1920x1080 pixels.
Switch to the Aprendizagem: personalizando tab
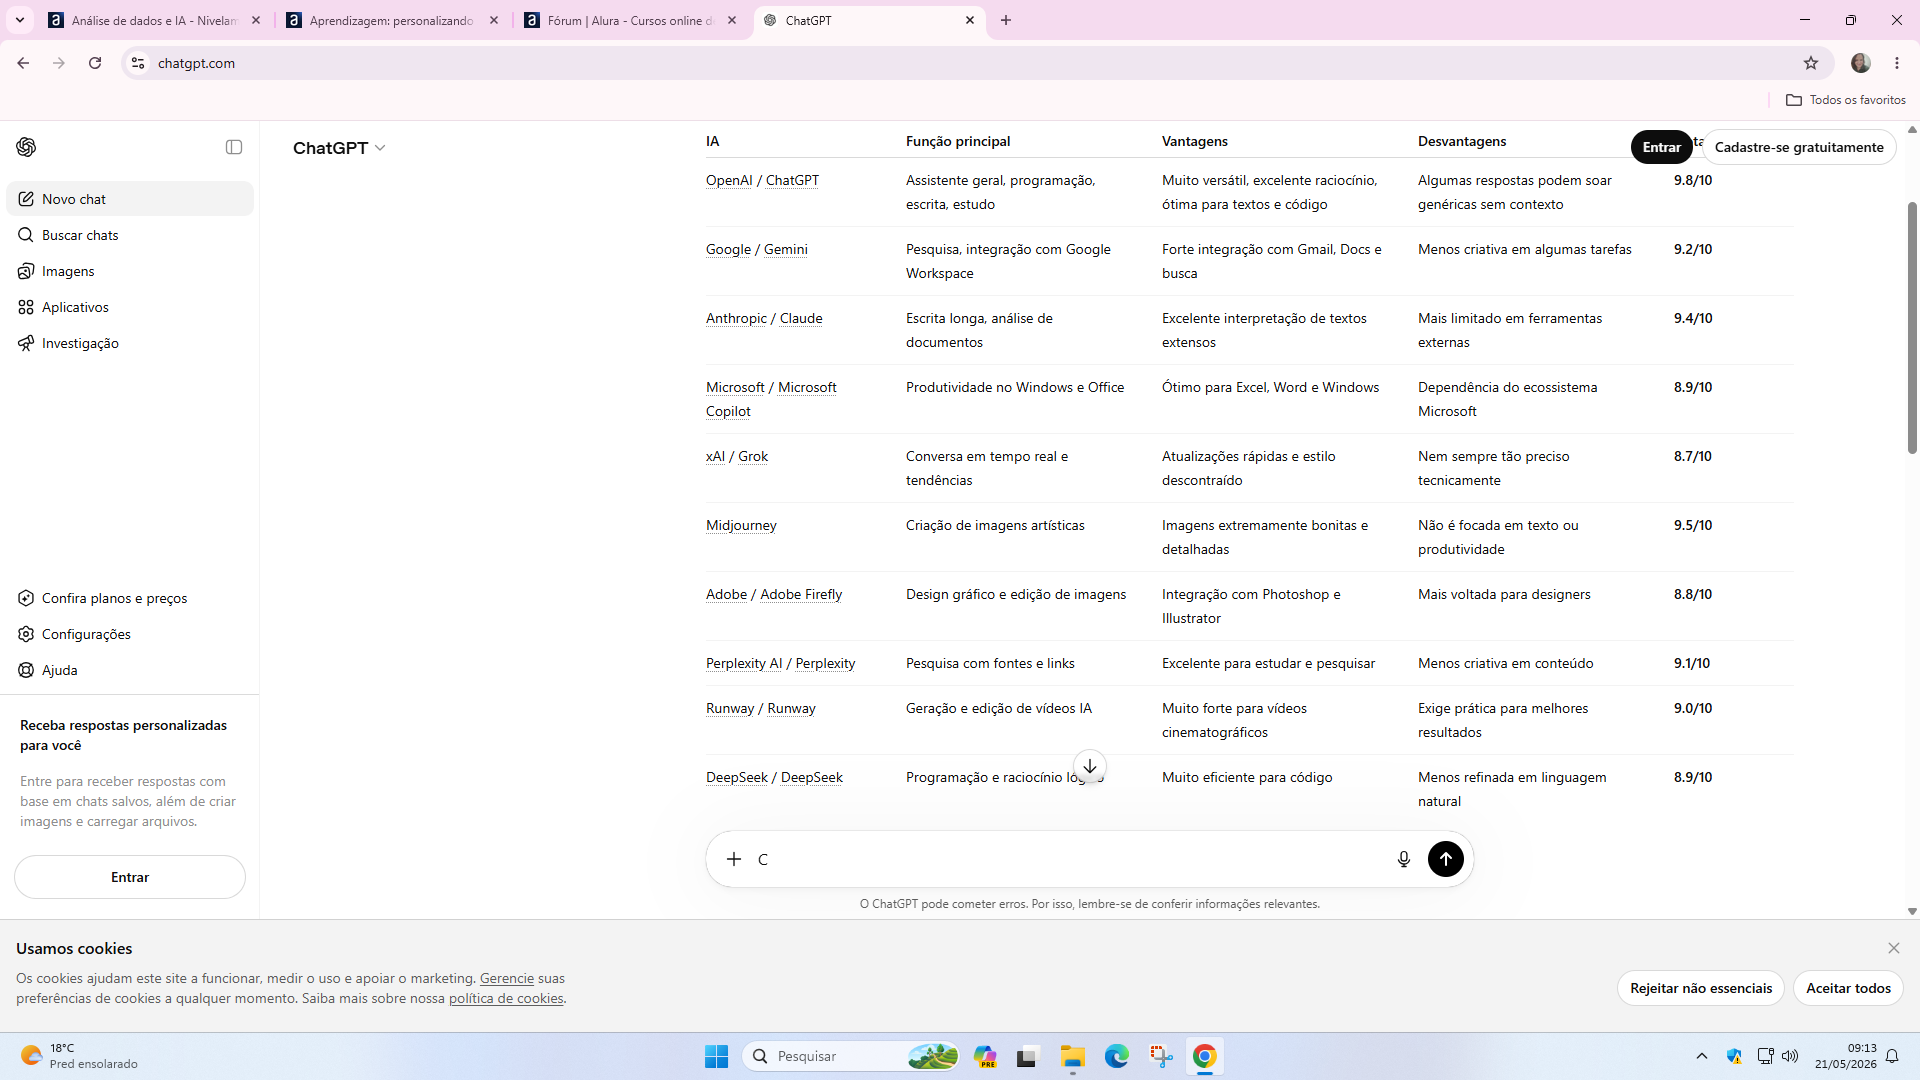392,20
